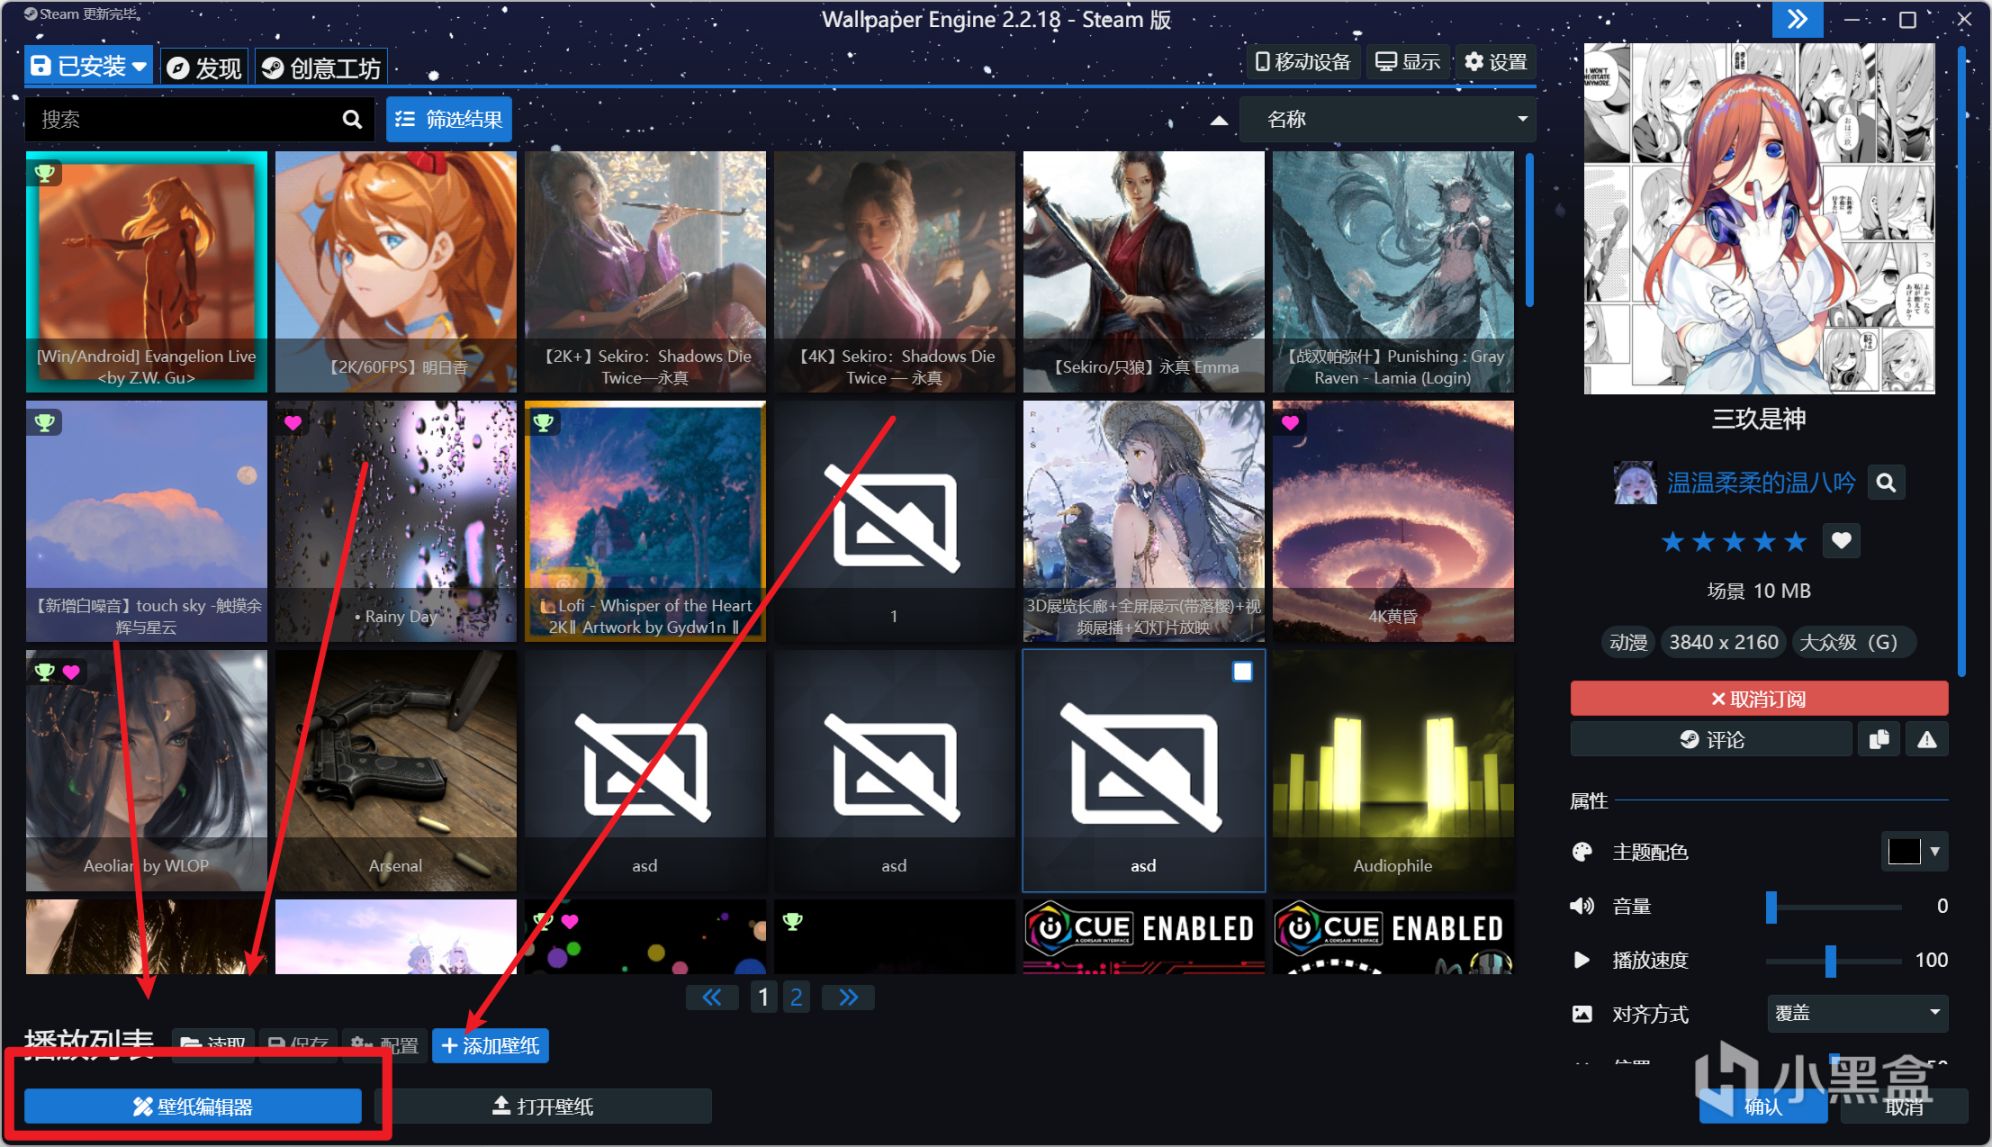Click the pink heart badge on 4K黄昏
Image resolution: width=1992 pixels, height=1147 pixels.
[x=1290, y=422]
